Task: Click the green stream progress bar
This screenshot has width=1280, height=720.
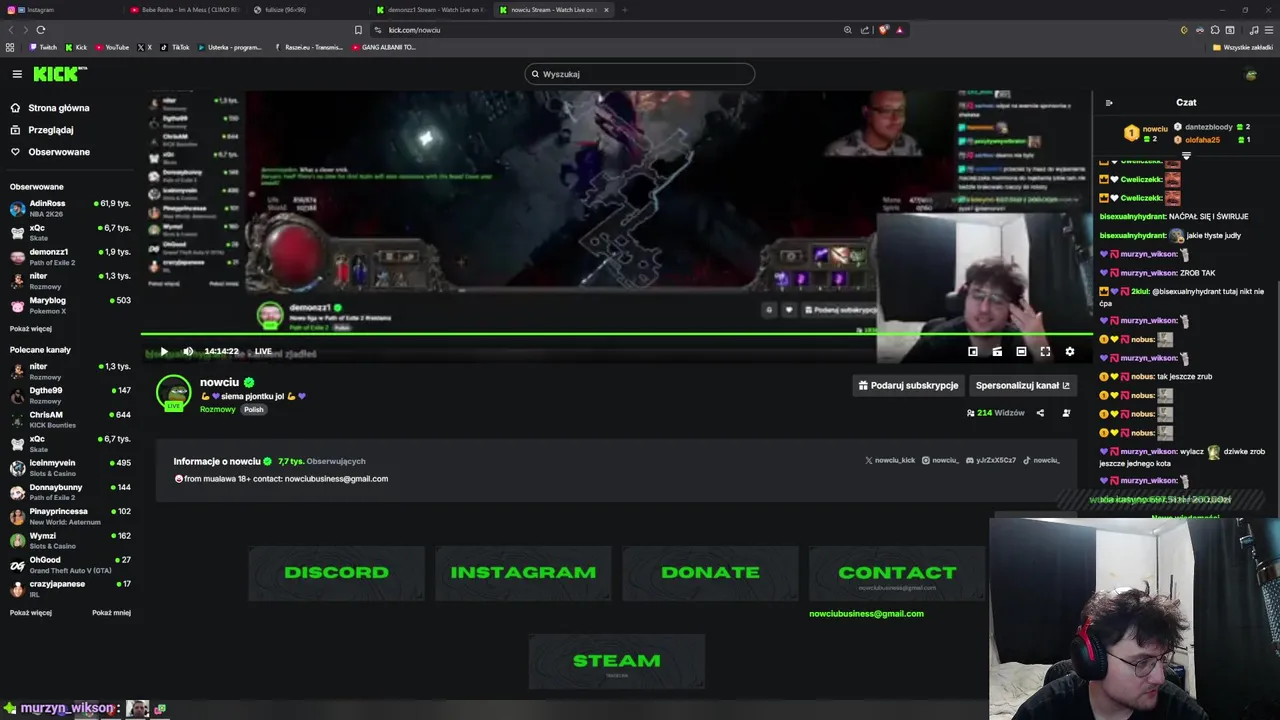Action: pos(616,334)
